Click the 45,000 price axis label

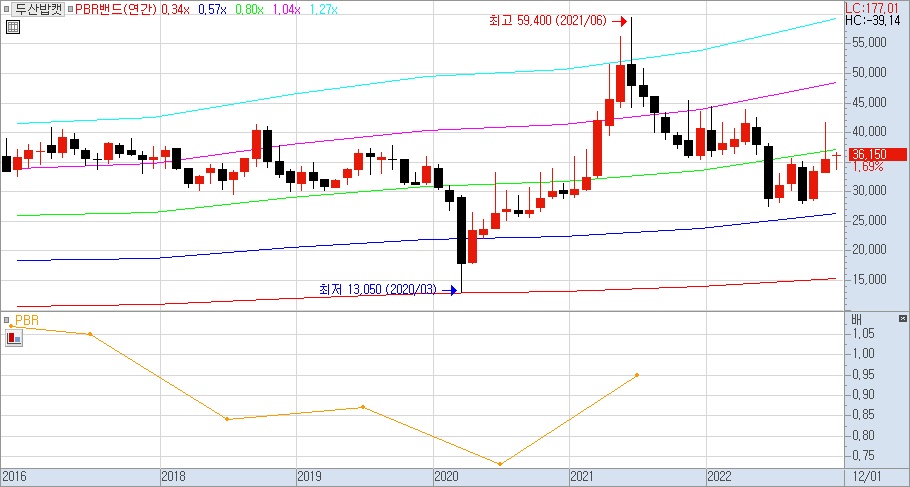pos(869,102)
